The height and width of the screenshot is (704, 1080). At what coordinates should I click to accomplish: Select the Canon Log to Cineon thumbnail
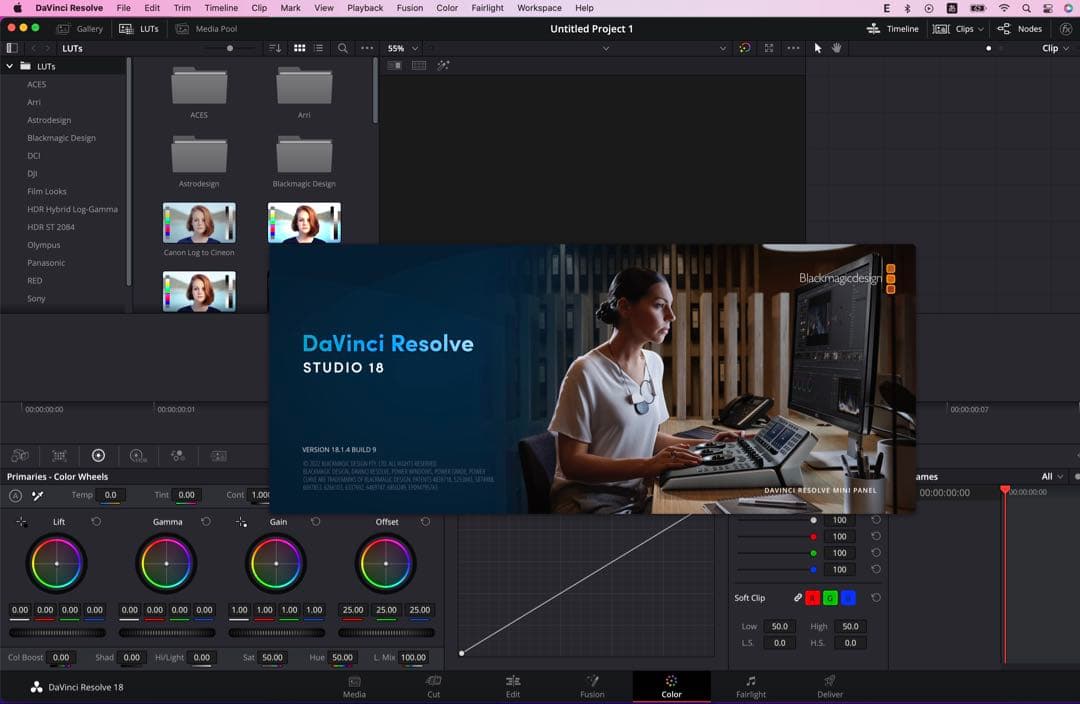click(x=199, y=223)
